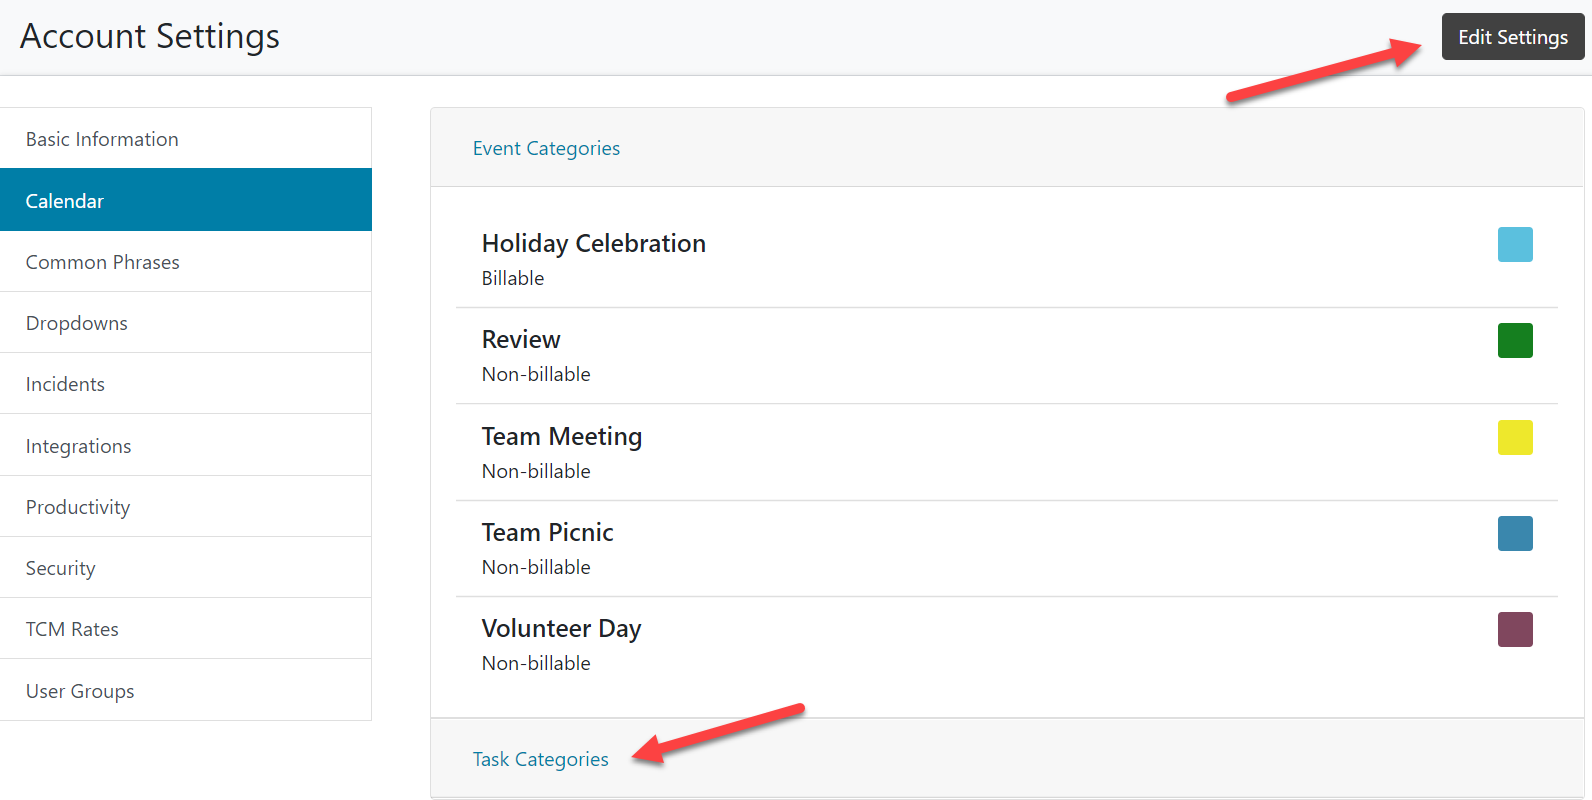Select Incidents in the sidebar
The image size is (1592, 800).
click(65, 384)
